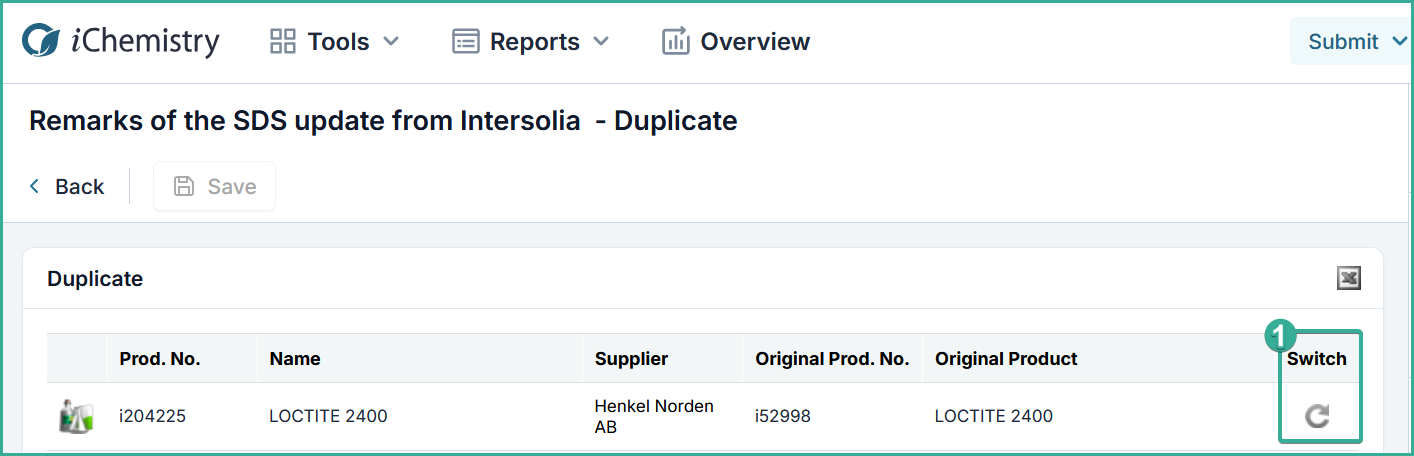Select product number i204225

coord(152,416)
